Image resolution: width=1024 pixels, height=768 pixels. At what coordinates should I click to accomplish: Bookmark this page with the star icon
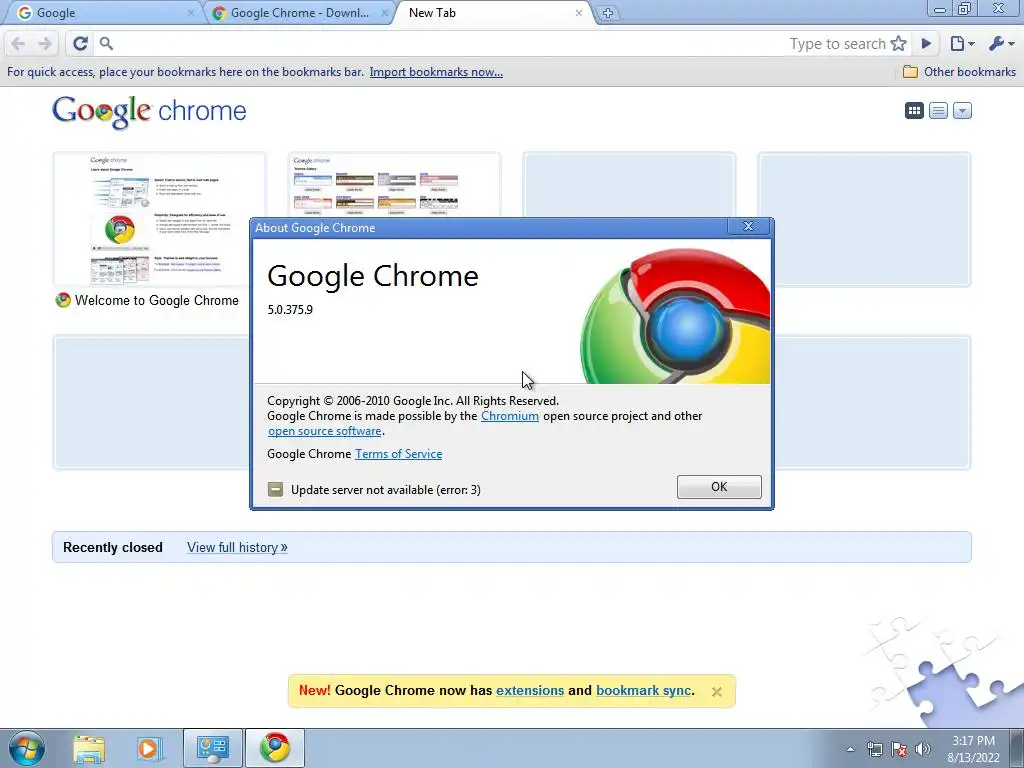pyautogui.click(x=899, y=44)
